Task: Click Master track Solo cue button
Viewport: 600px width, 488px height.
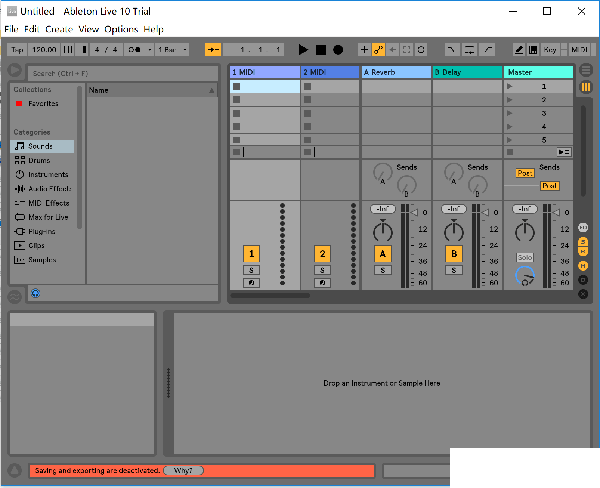Action: [525, 258]
